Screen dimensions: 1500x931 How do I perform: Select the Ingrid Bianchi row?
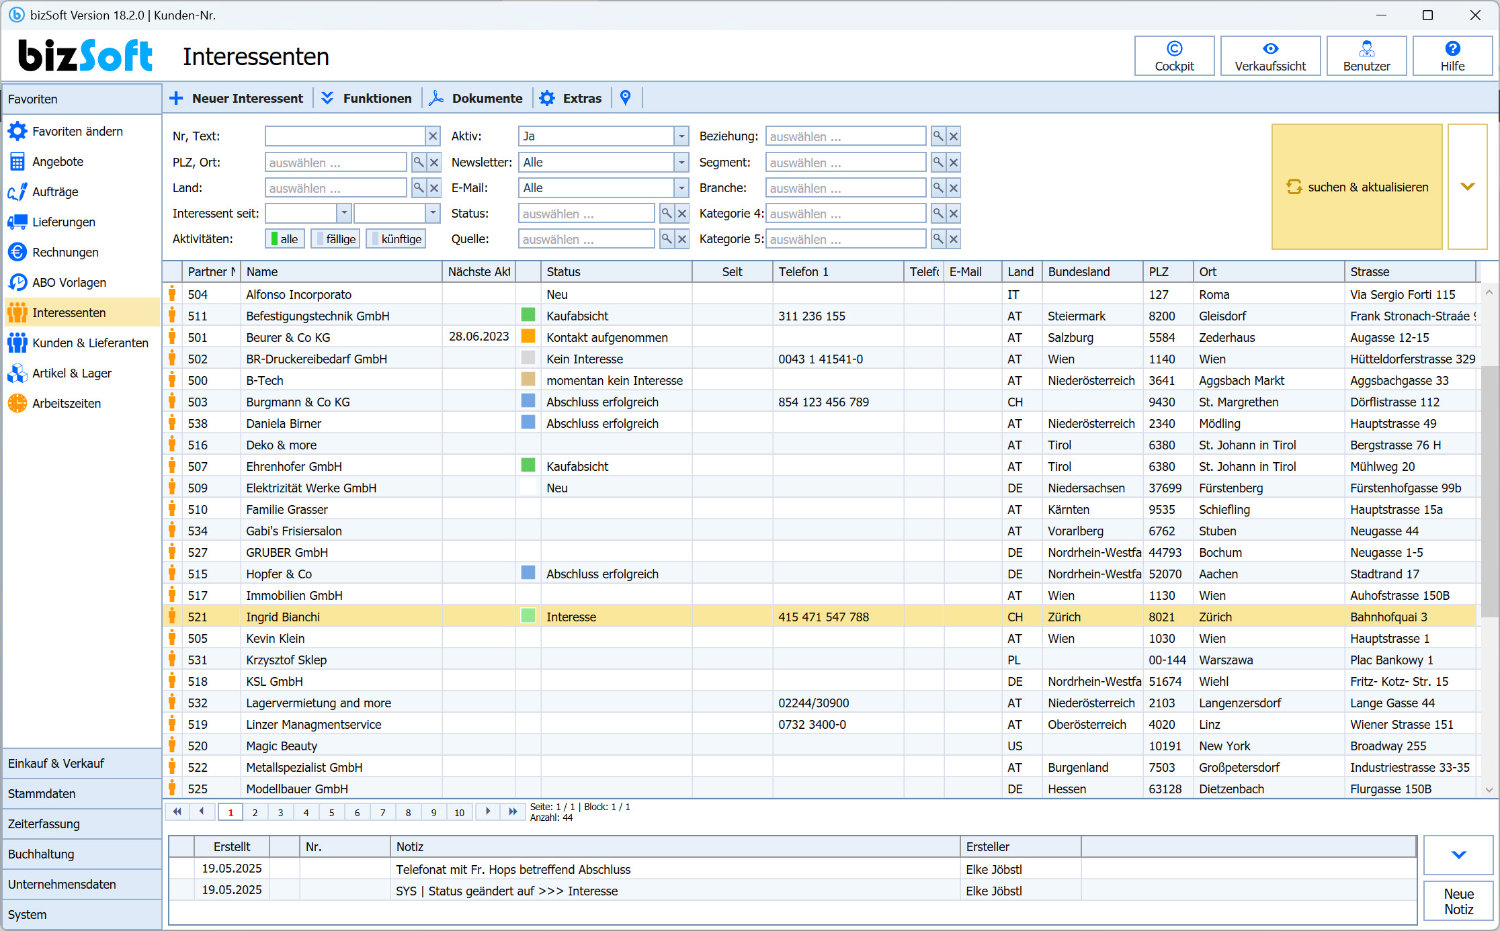click(820, 617)
